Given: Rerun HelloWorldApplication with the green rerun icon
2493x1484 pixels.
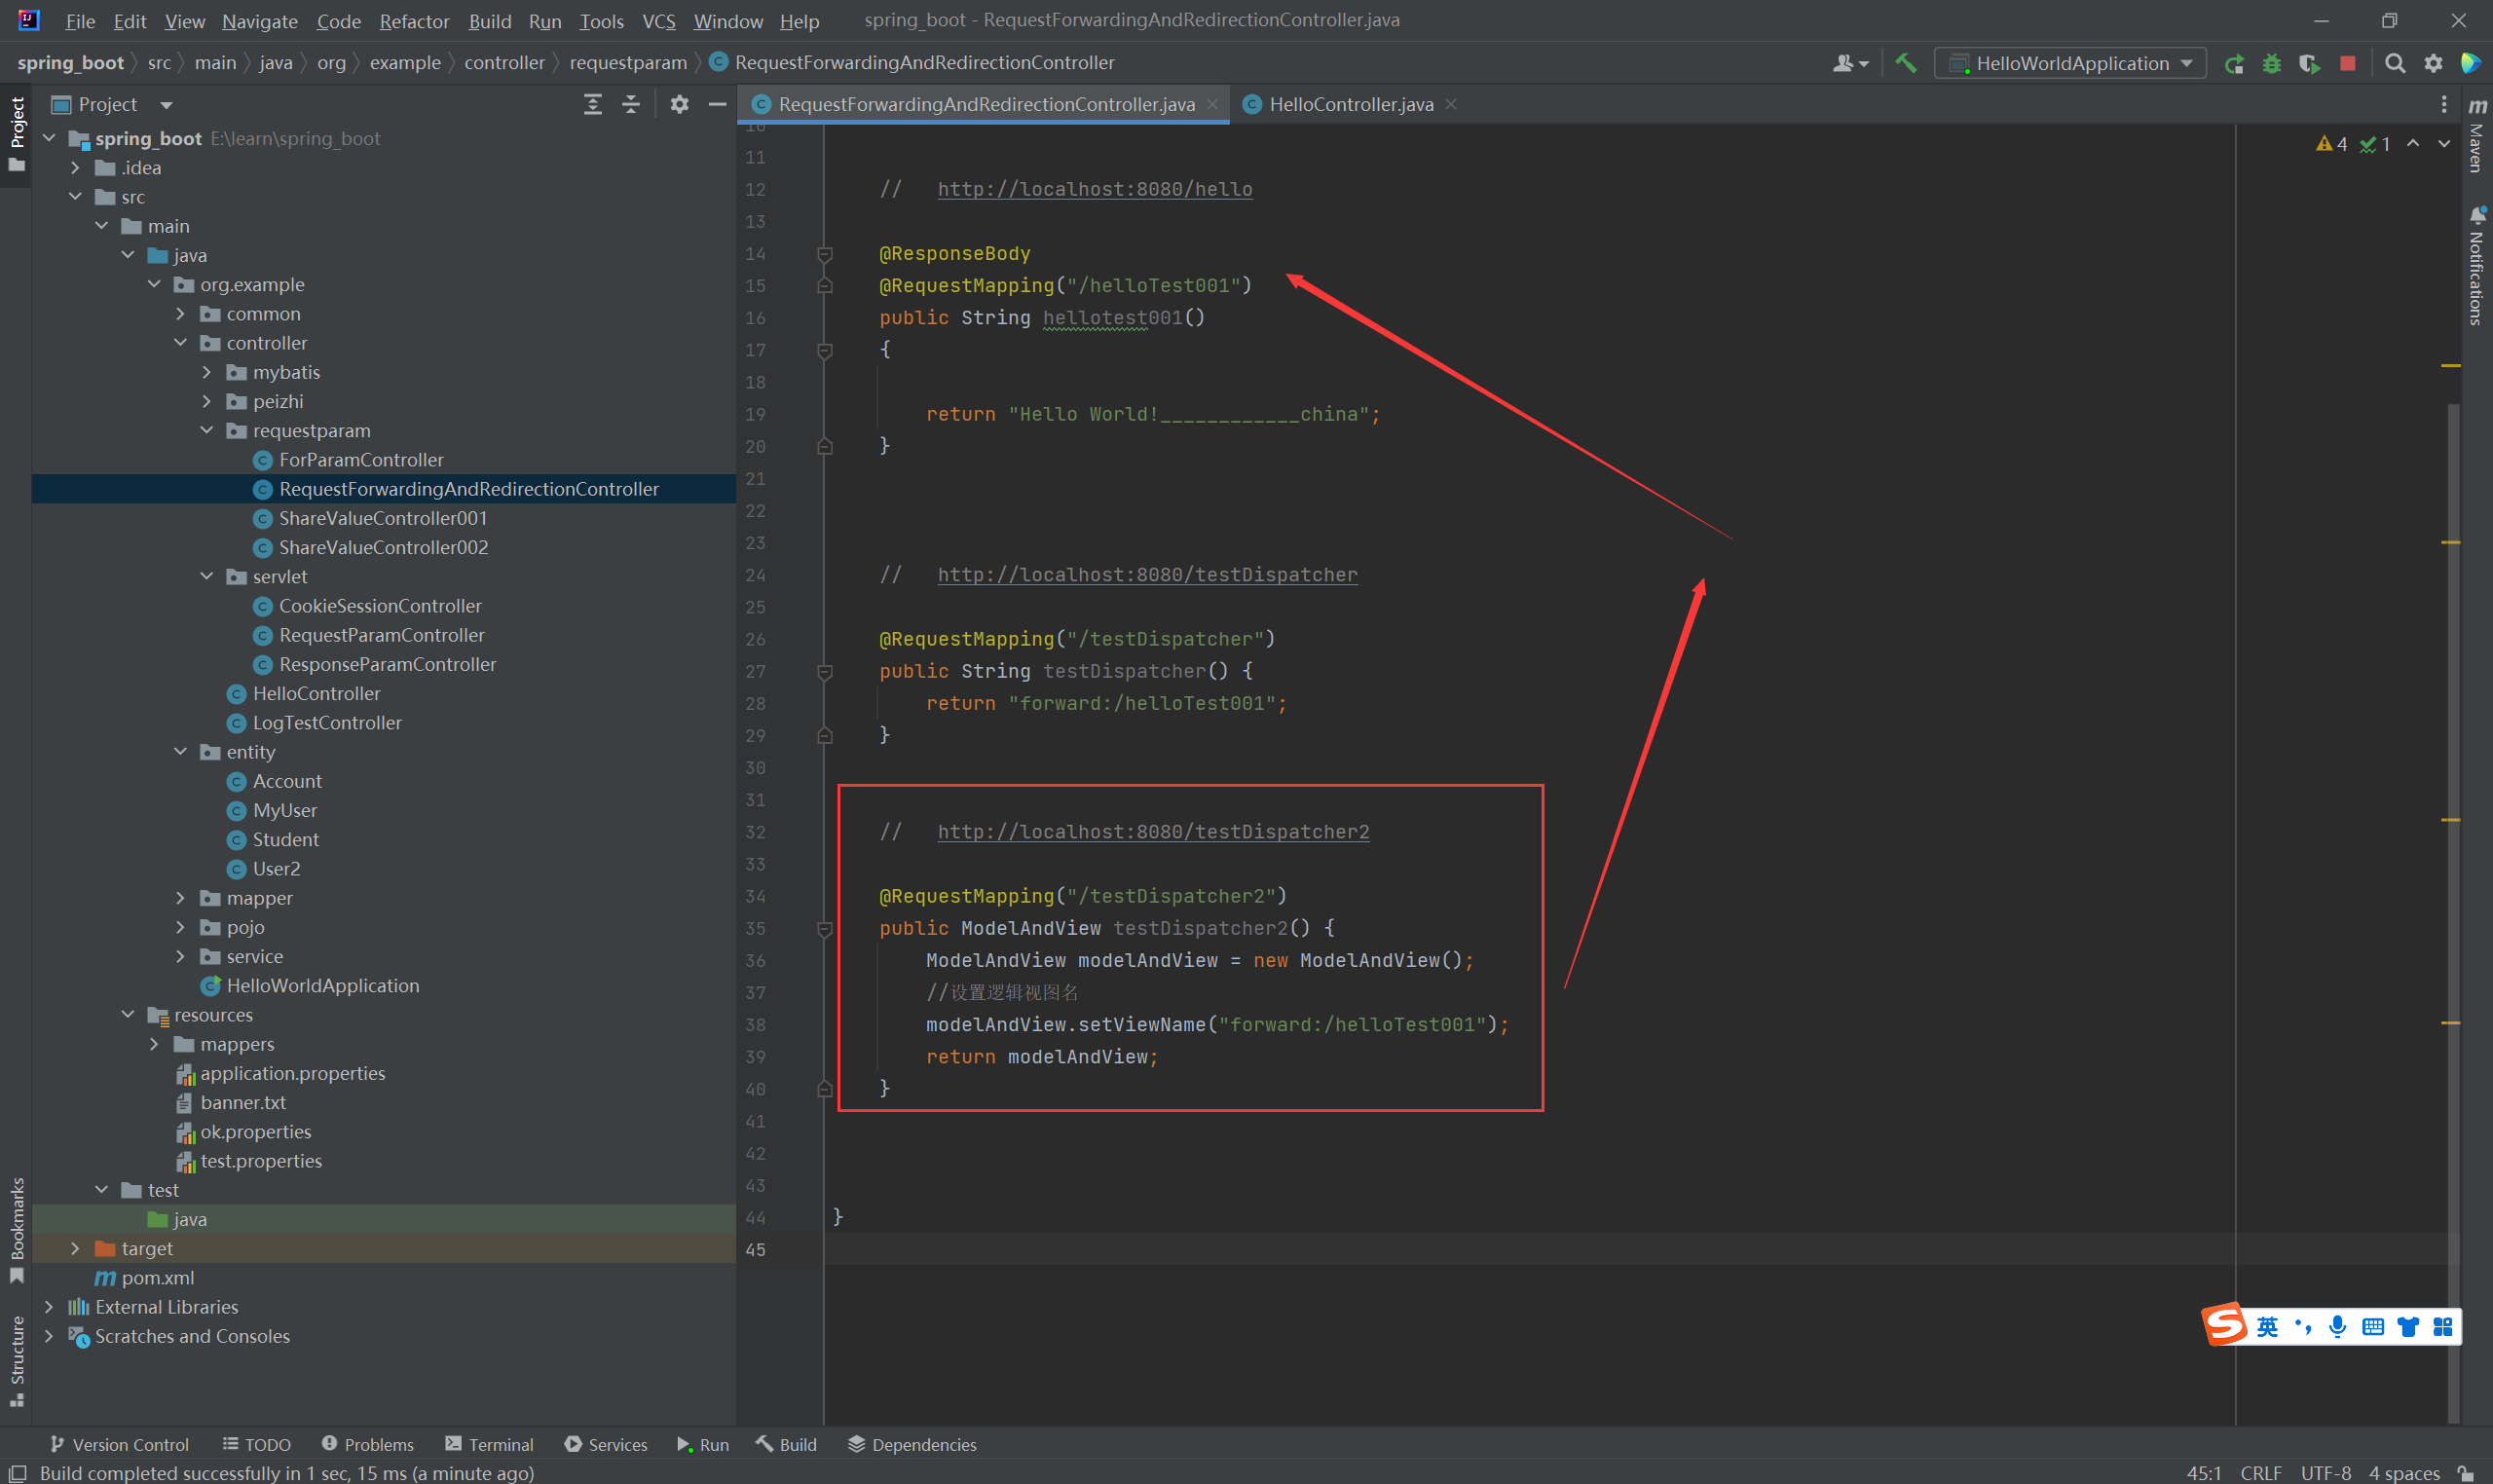Looking at the screenshot, I should [x=2234, y=64].
